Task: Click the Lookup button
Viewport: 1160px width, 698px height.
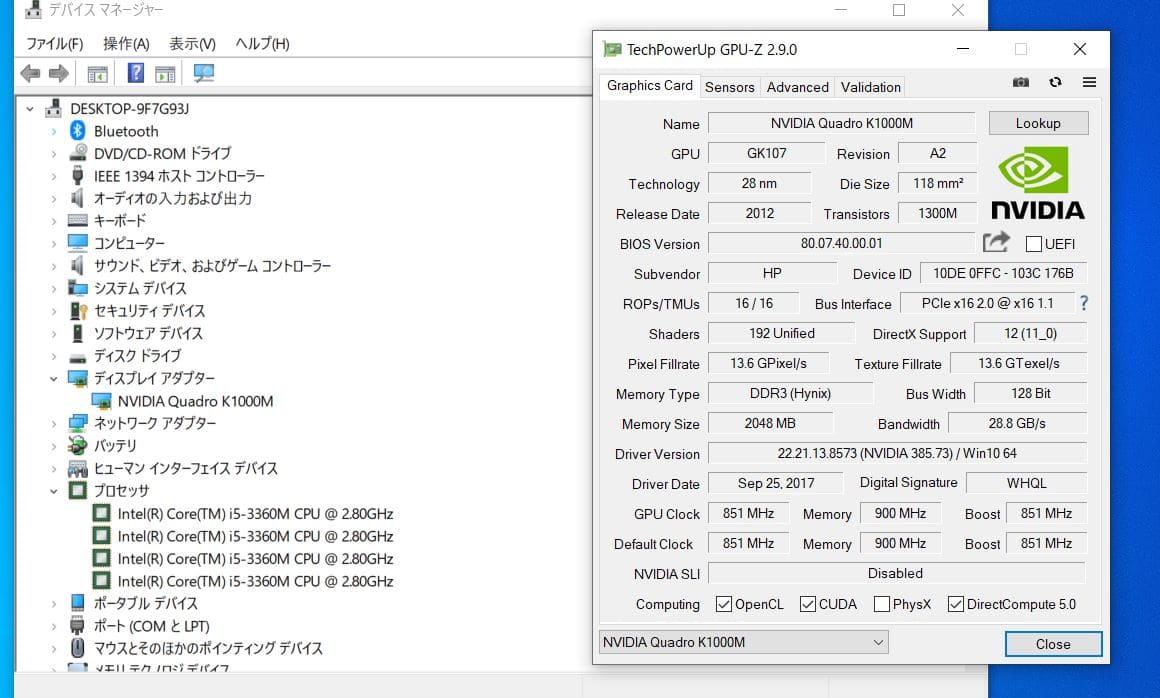Action: click(x=1038, y=123)
